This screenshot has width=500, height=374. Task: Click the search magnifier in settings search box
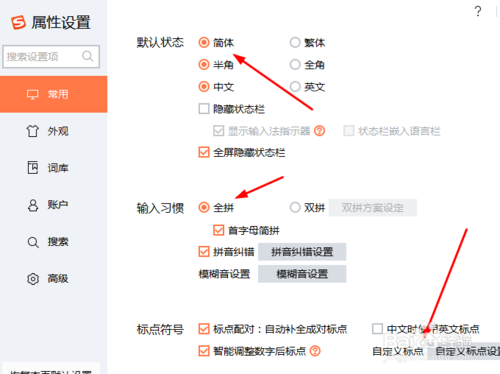click(x=88, y=56)
